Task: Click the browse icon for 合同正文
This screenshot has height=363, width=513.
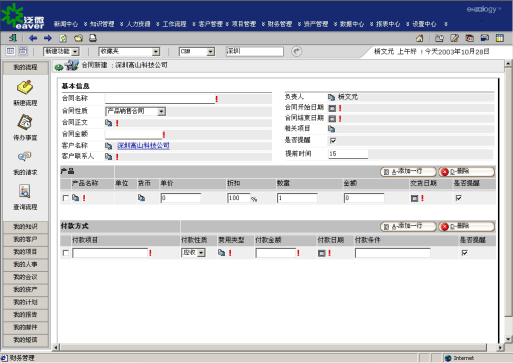Action: point(108,123)
